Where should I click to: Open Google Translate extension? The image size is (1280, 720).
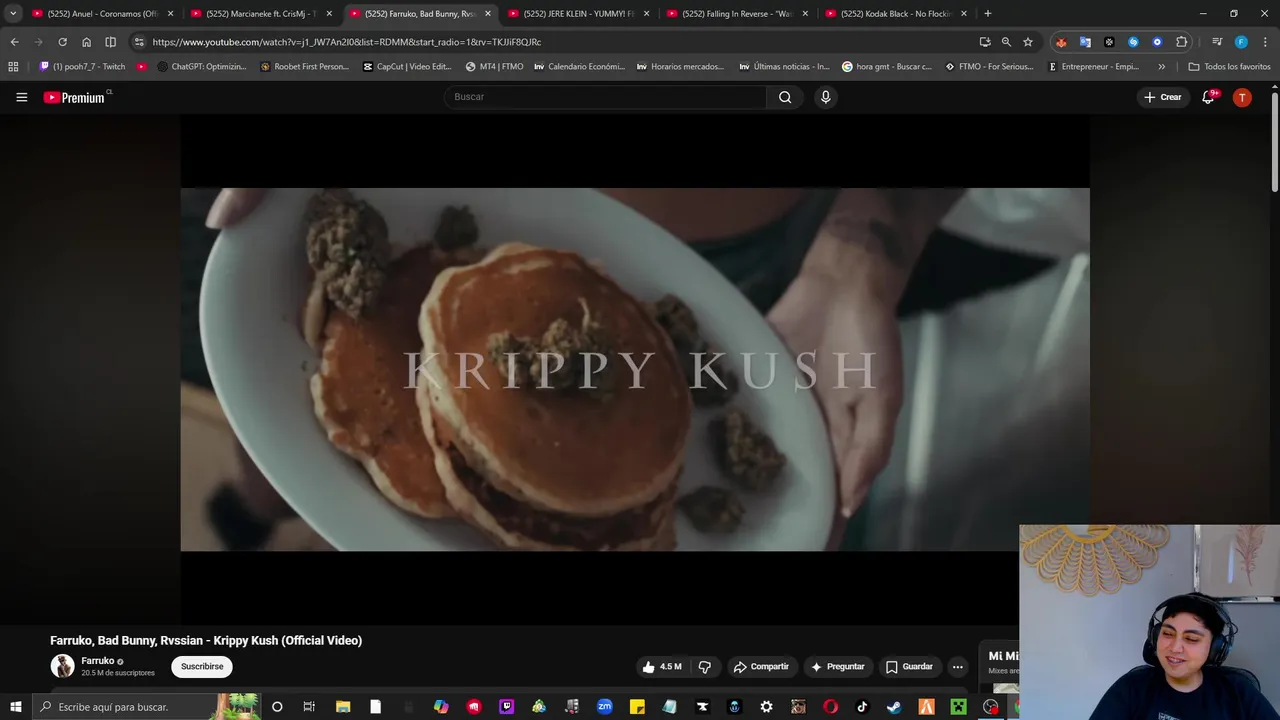(x=1085, y=42)
